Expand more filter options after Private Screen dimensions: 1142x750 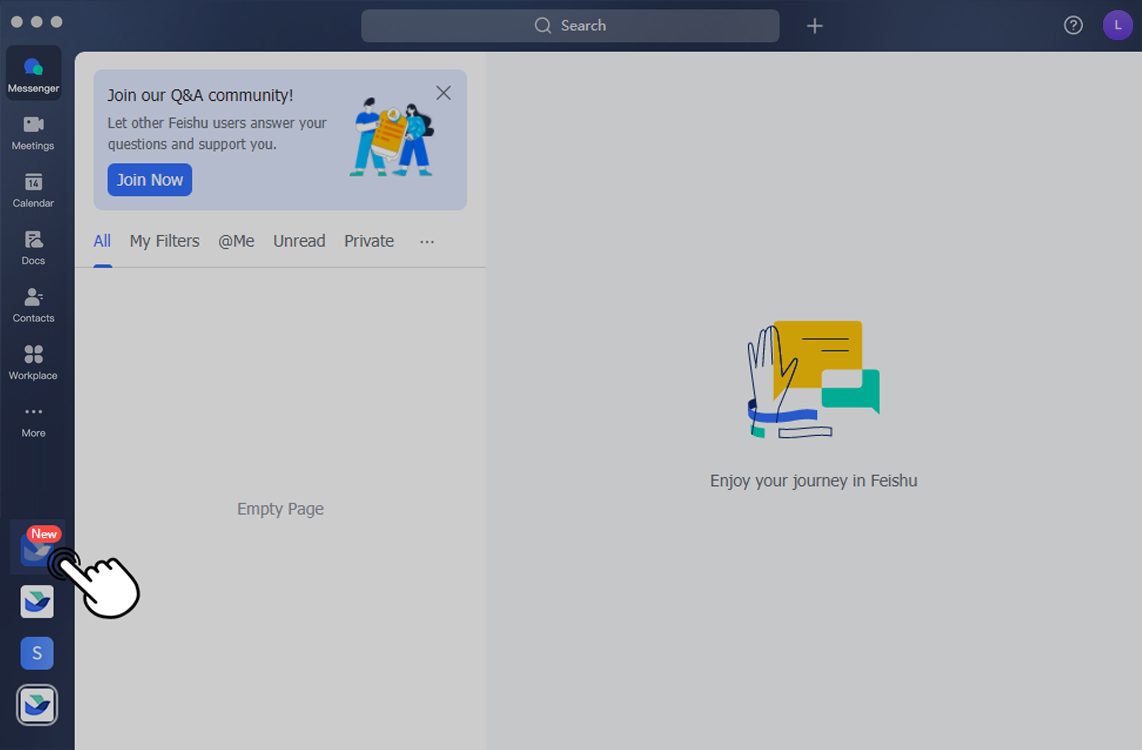[427, 242]
